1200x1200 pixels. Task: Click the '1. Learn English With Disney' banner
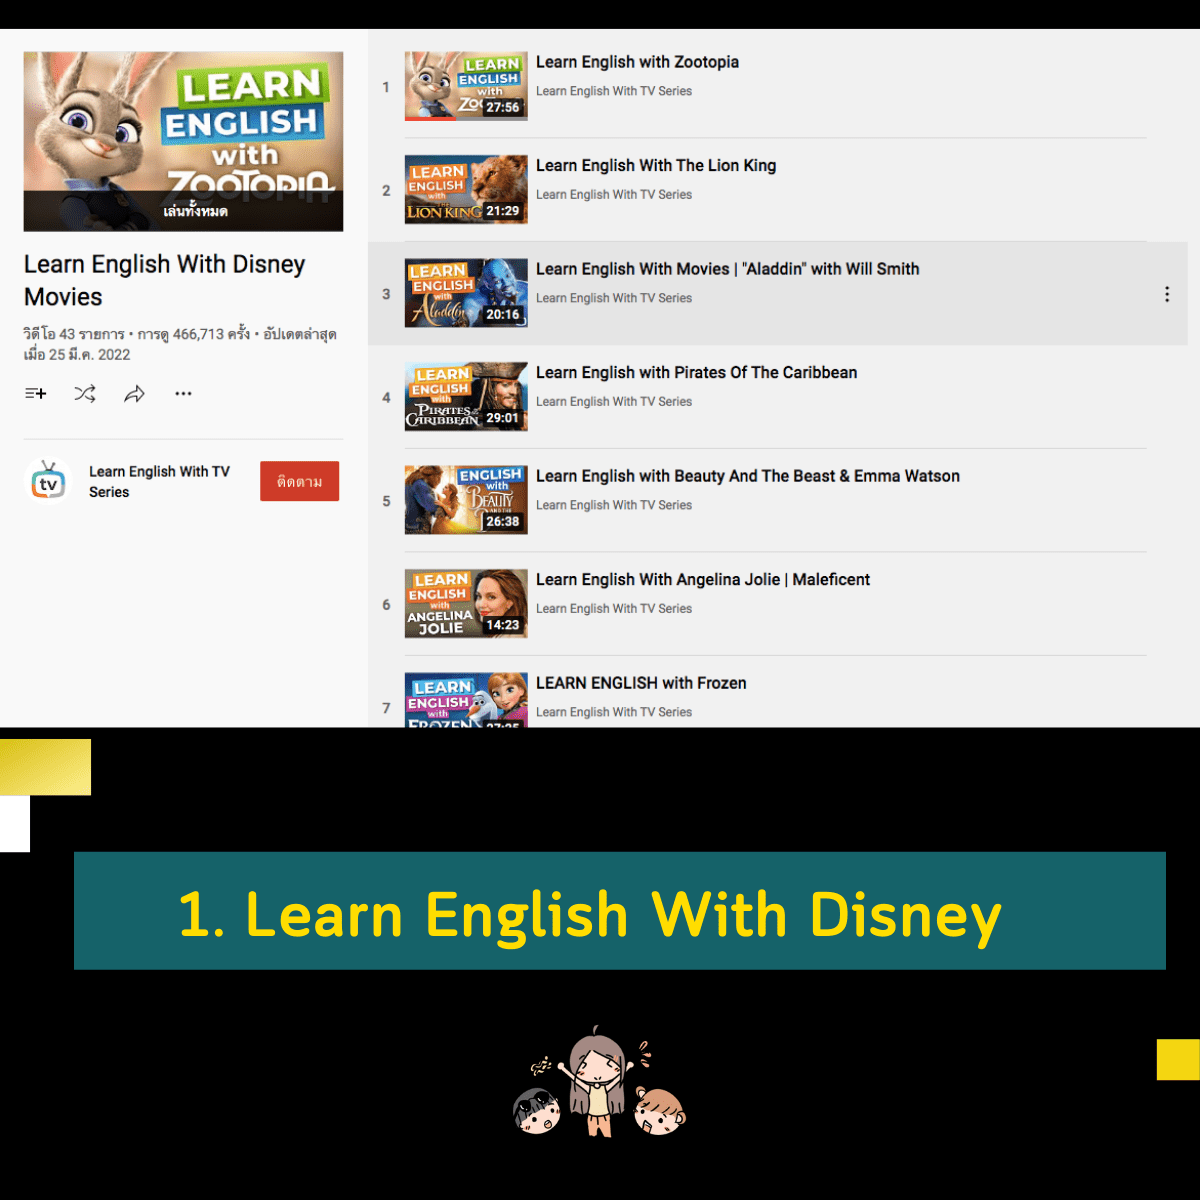pos(620,911)
